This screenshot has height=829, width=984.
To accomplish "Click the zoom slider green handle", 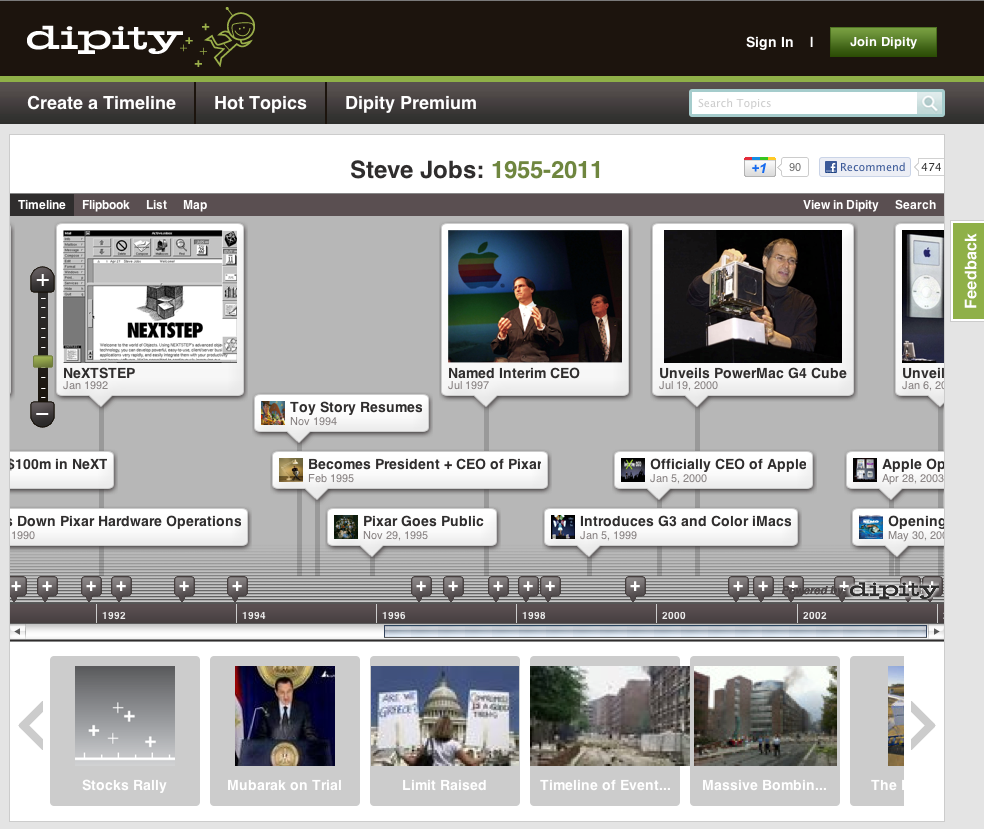I will pos(43,361).
